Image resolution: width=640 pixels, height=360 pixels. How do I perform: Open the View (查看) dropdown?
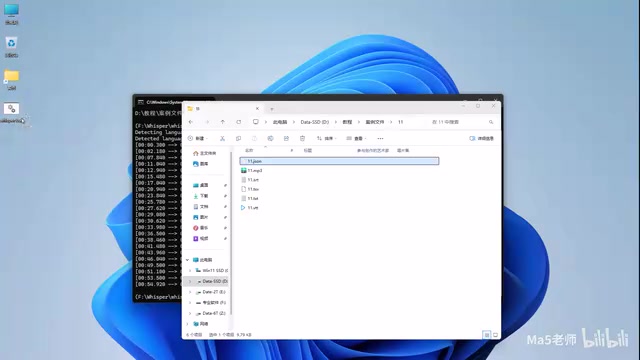[x=356, y=138]
